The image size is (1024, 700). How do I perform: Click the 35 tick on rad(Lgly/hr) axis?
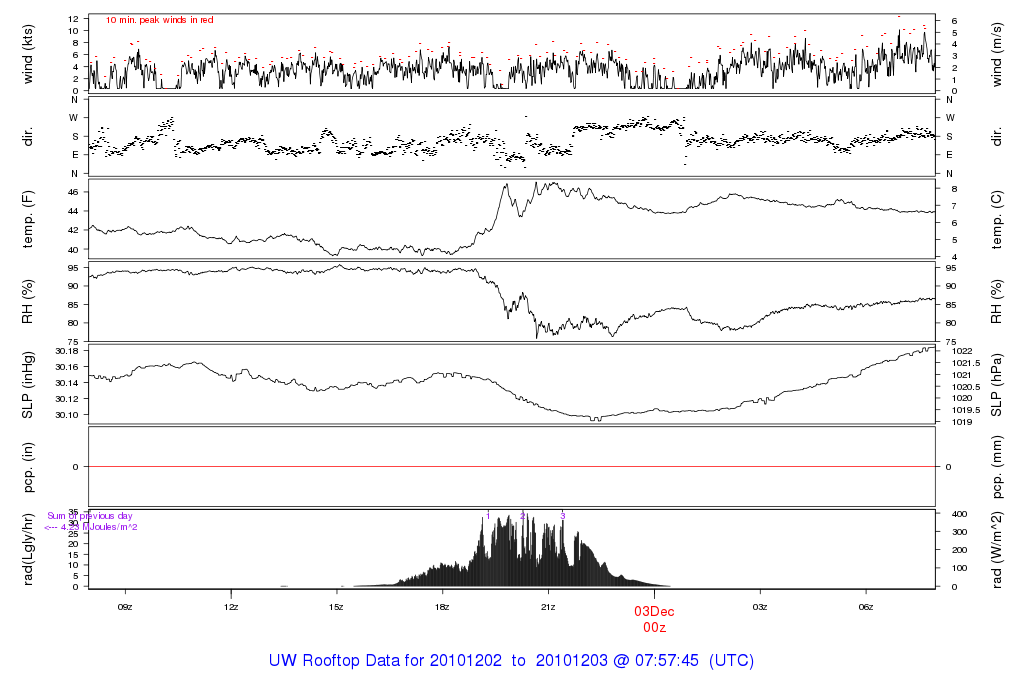point(73,513)
